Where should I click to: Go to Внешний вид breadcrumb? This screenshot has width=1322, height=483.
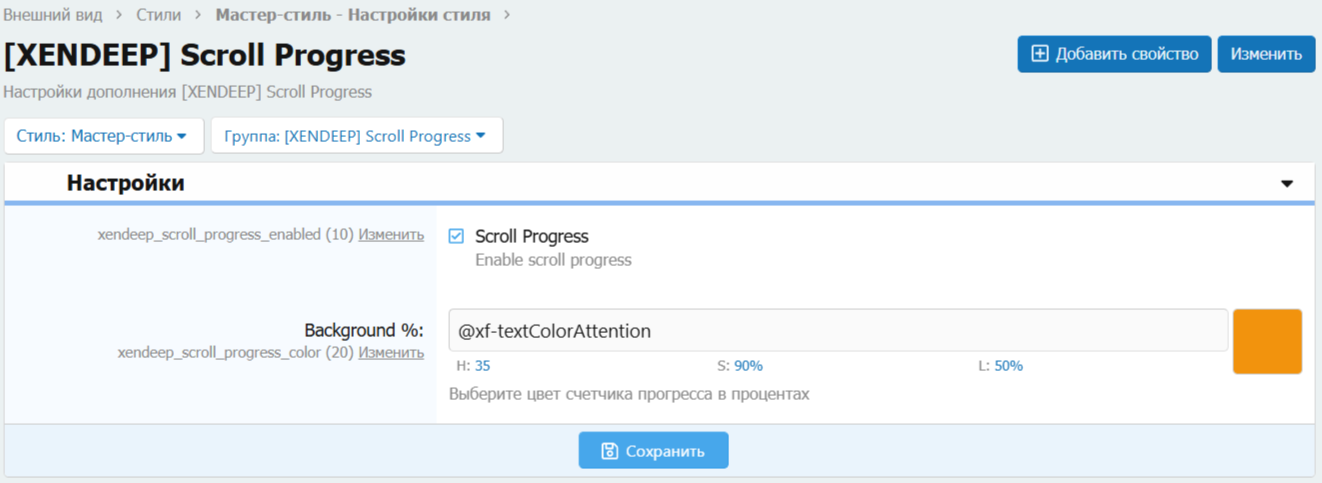coord(53,15)
